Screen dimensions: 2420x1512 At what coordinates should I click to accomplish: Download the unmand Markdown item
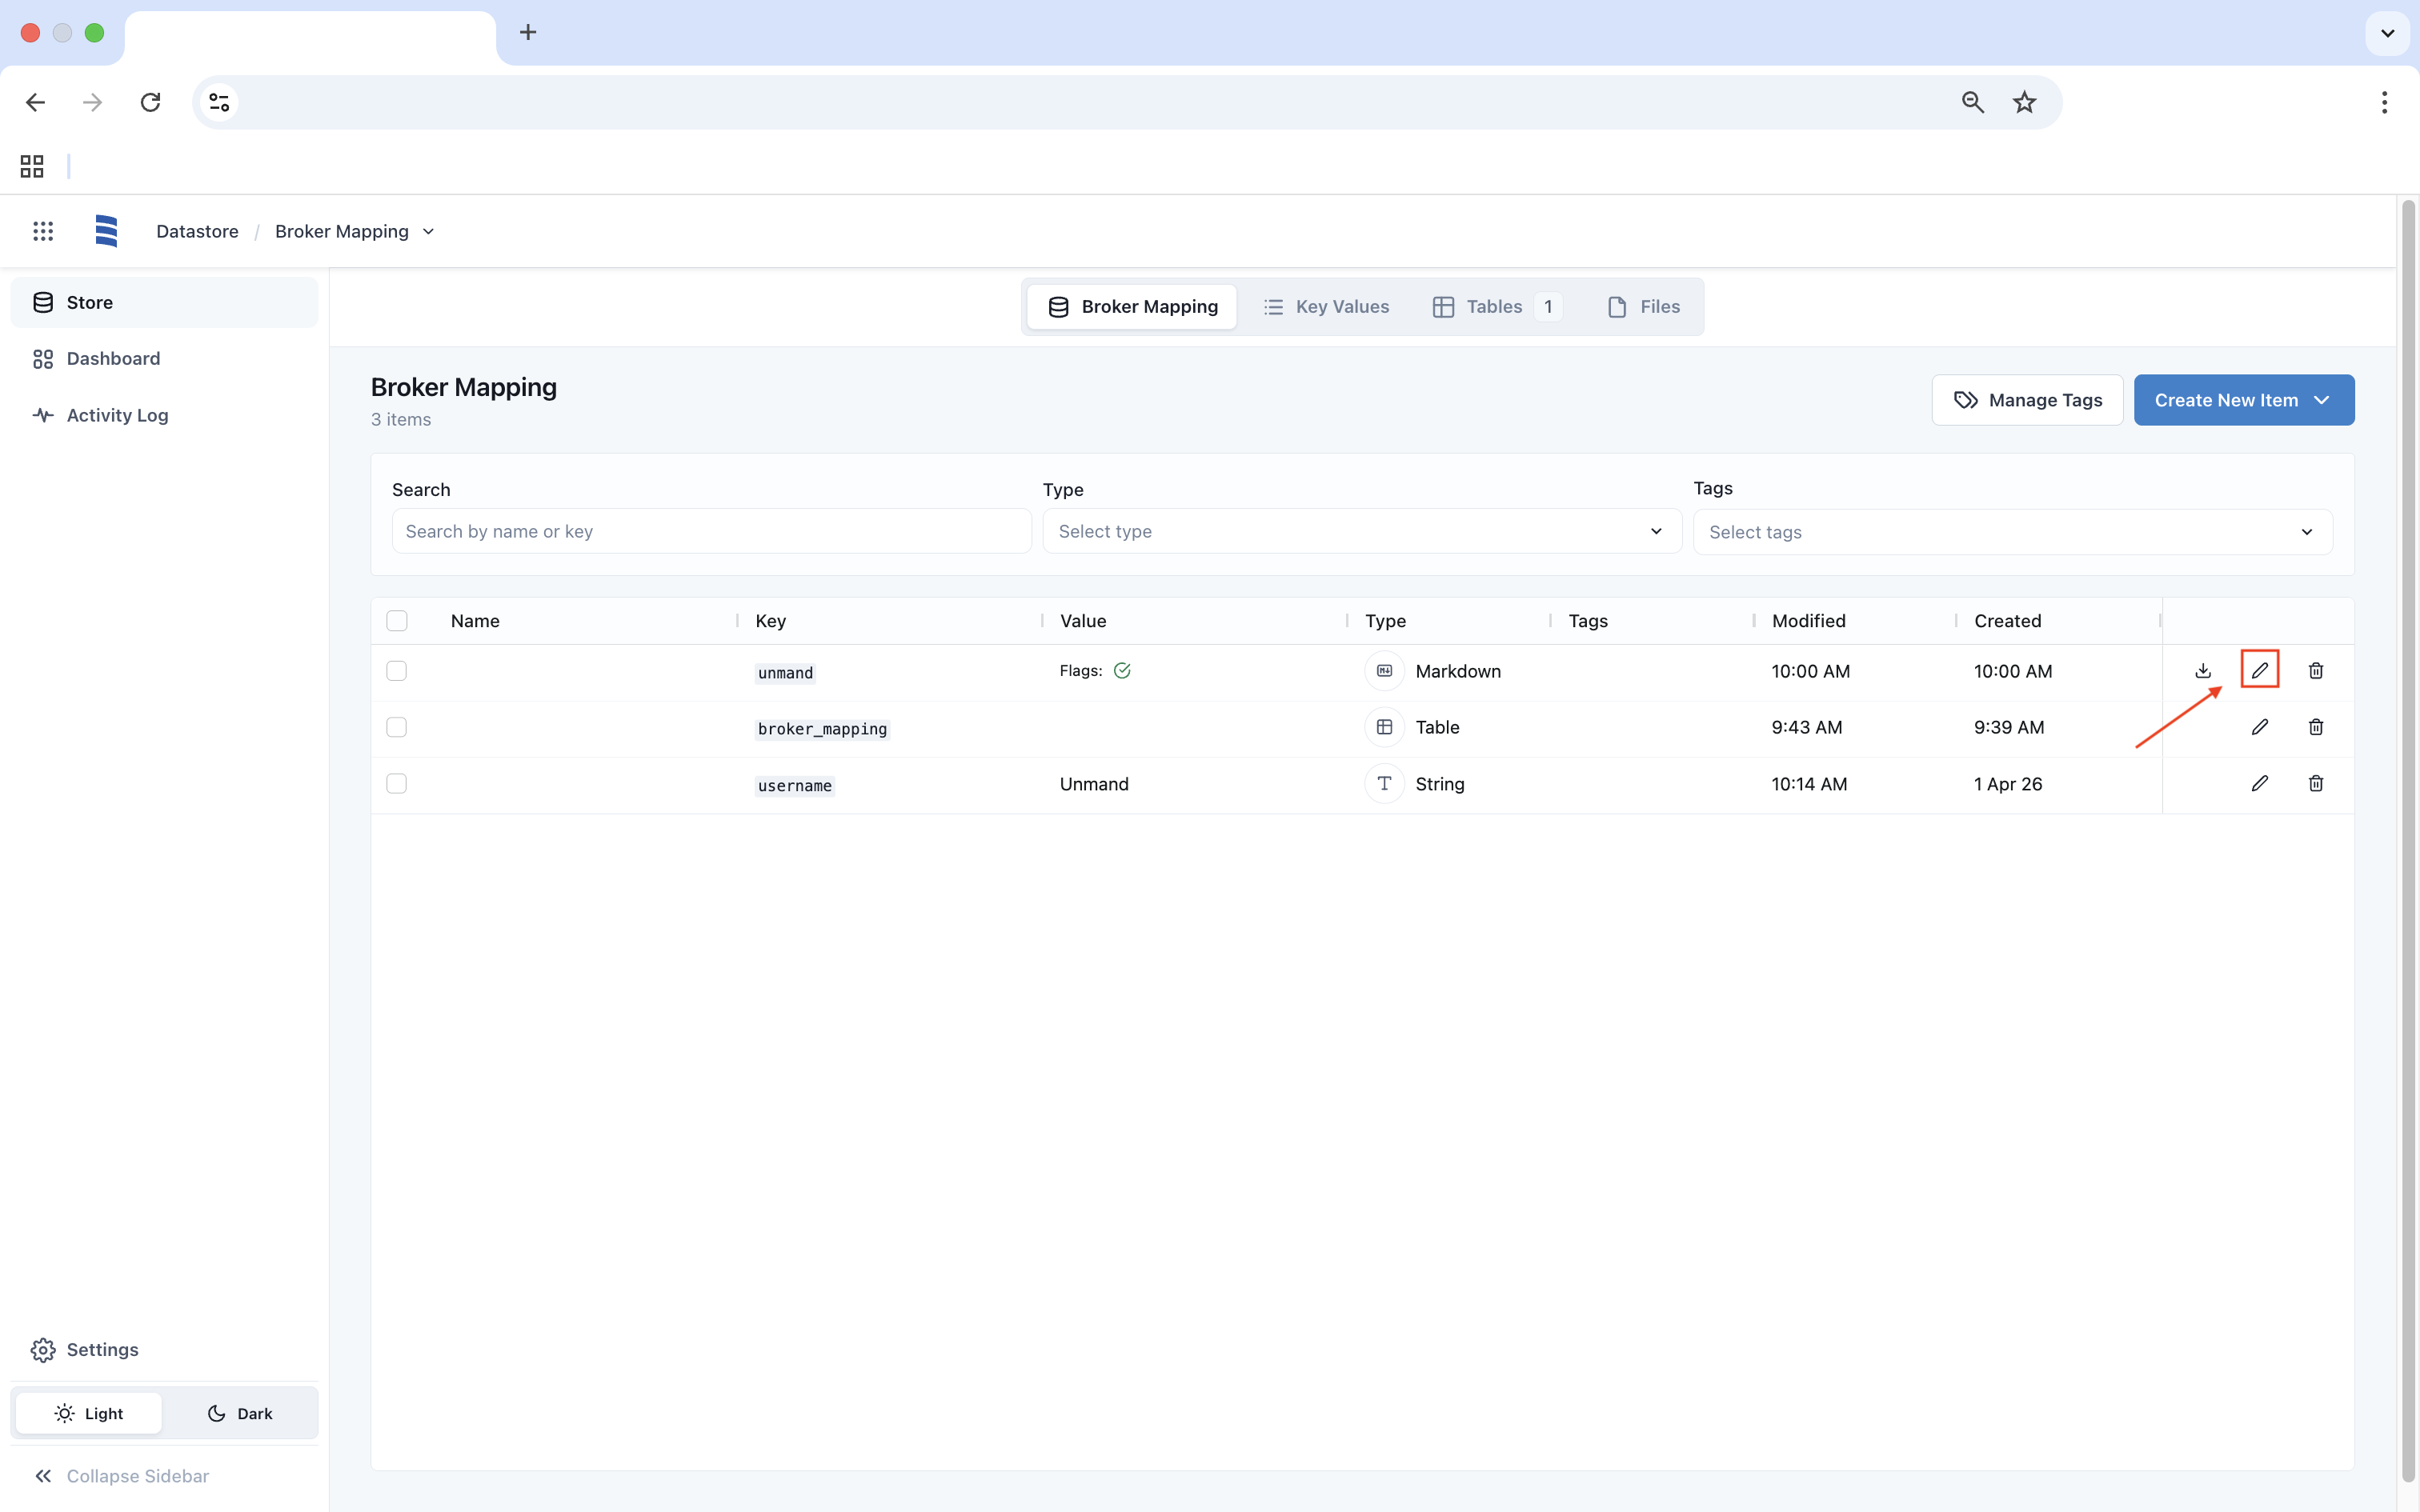tap(2203, 670)
